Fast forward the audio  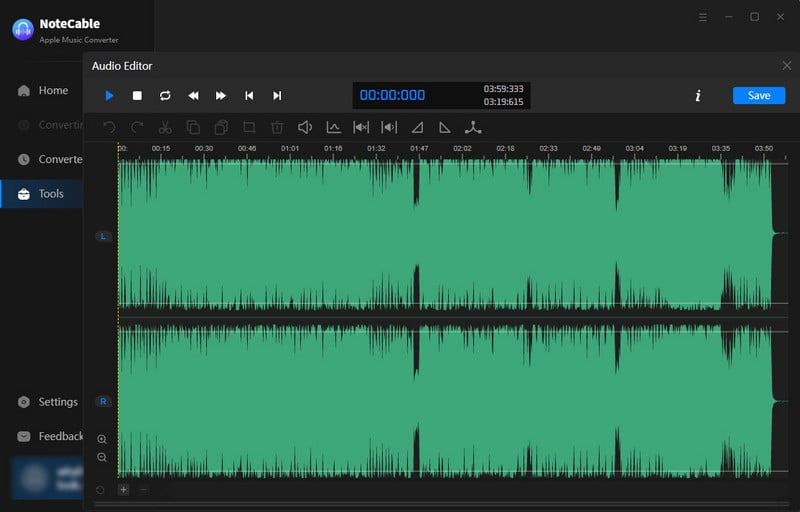(221, 95)
